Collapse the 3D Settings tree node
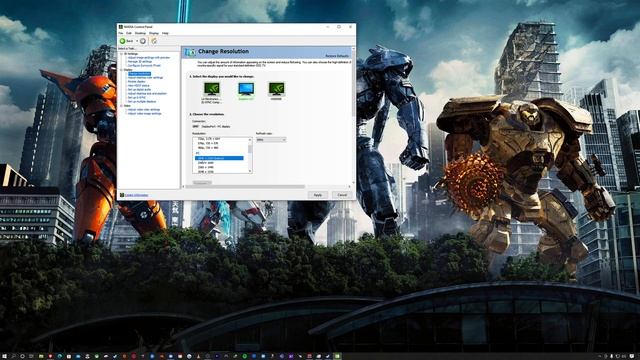Screen dimensions: 640x360 pyautogui.click(x=121, y=54)
